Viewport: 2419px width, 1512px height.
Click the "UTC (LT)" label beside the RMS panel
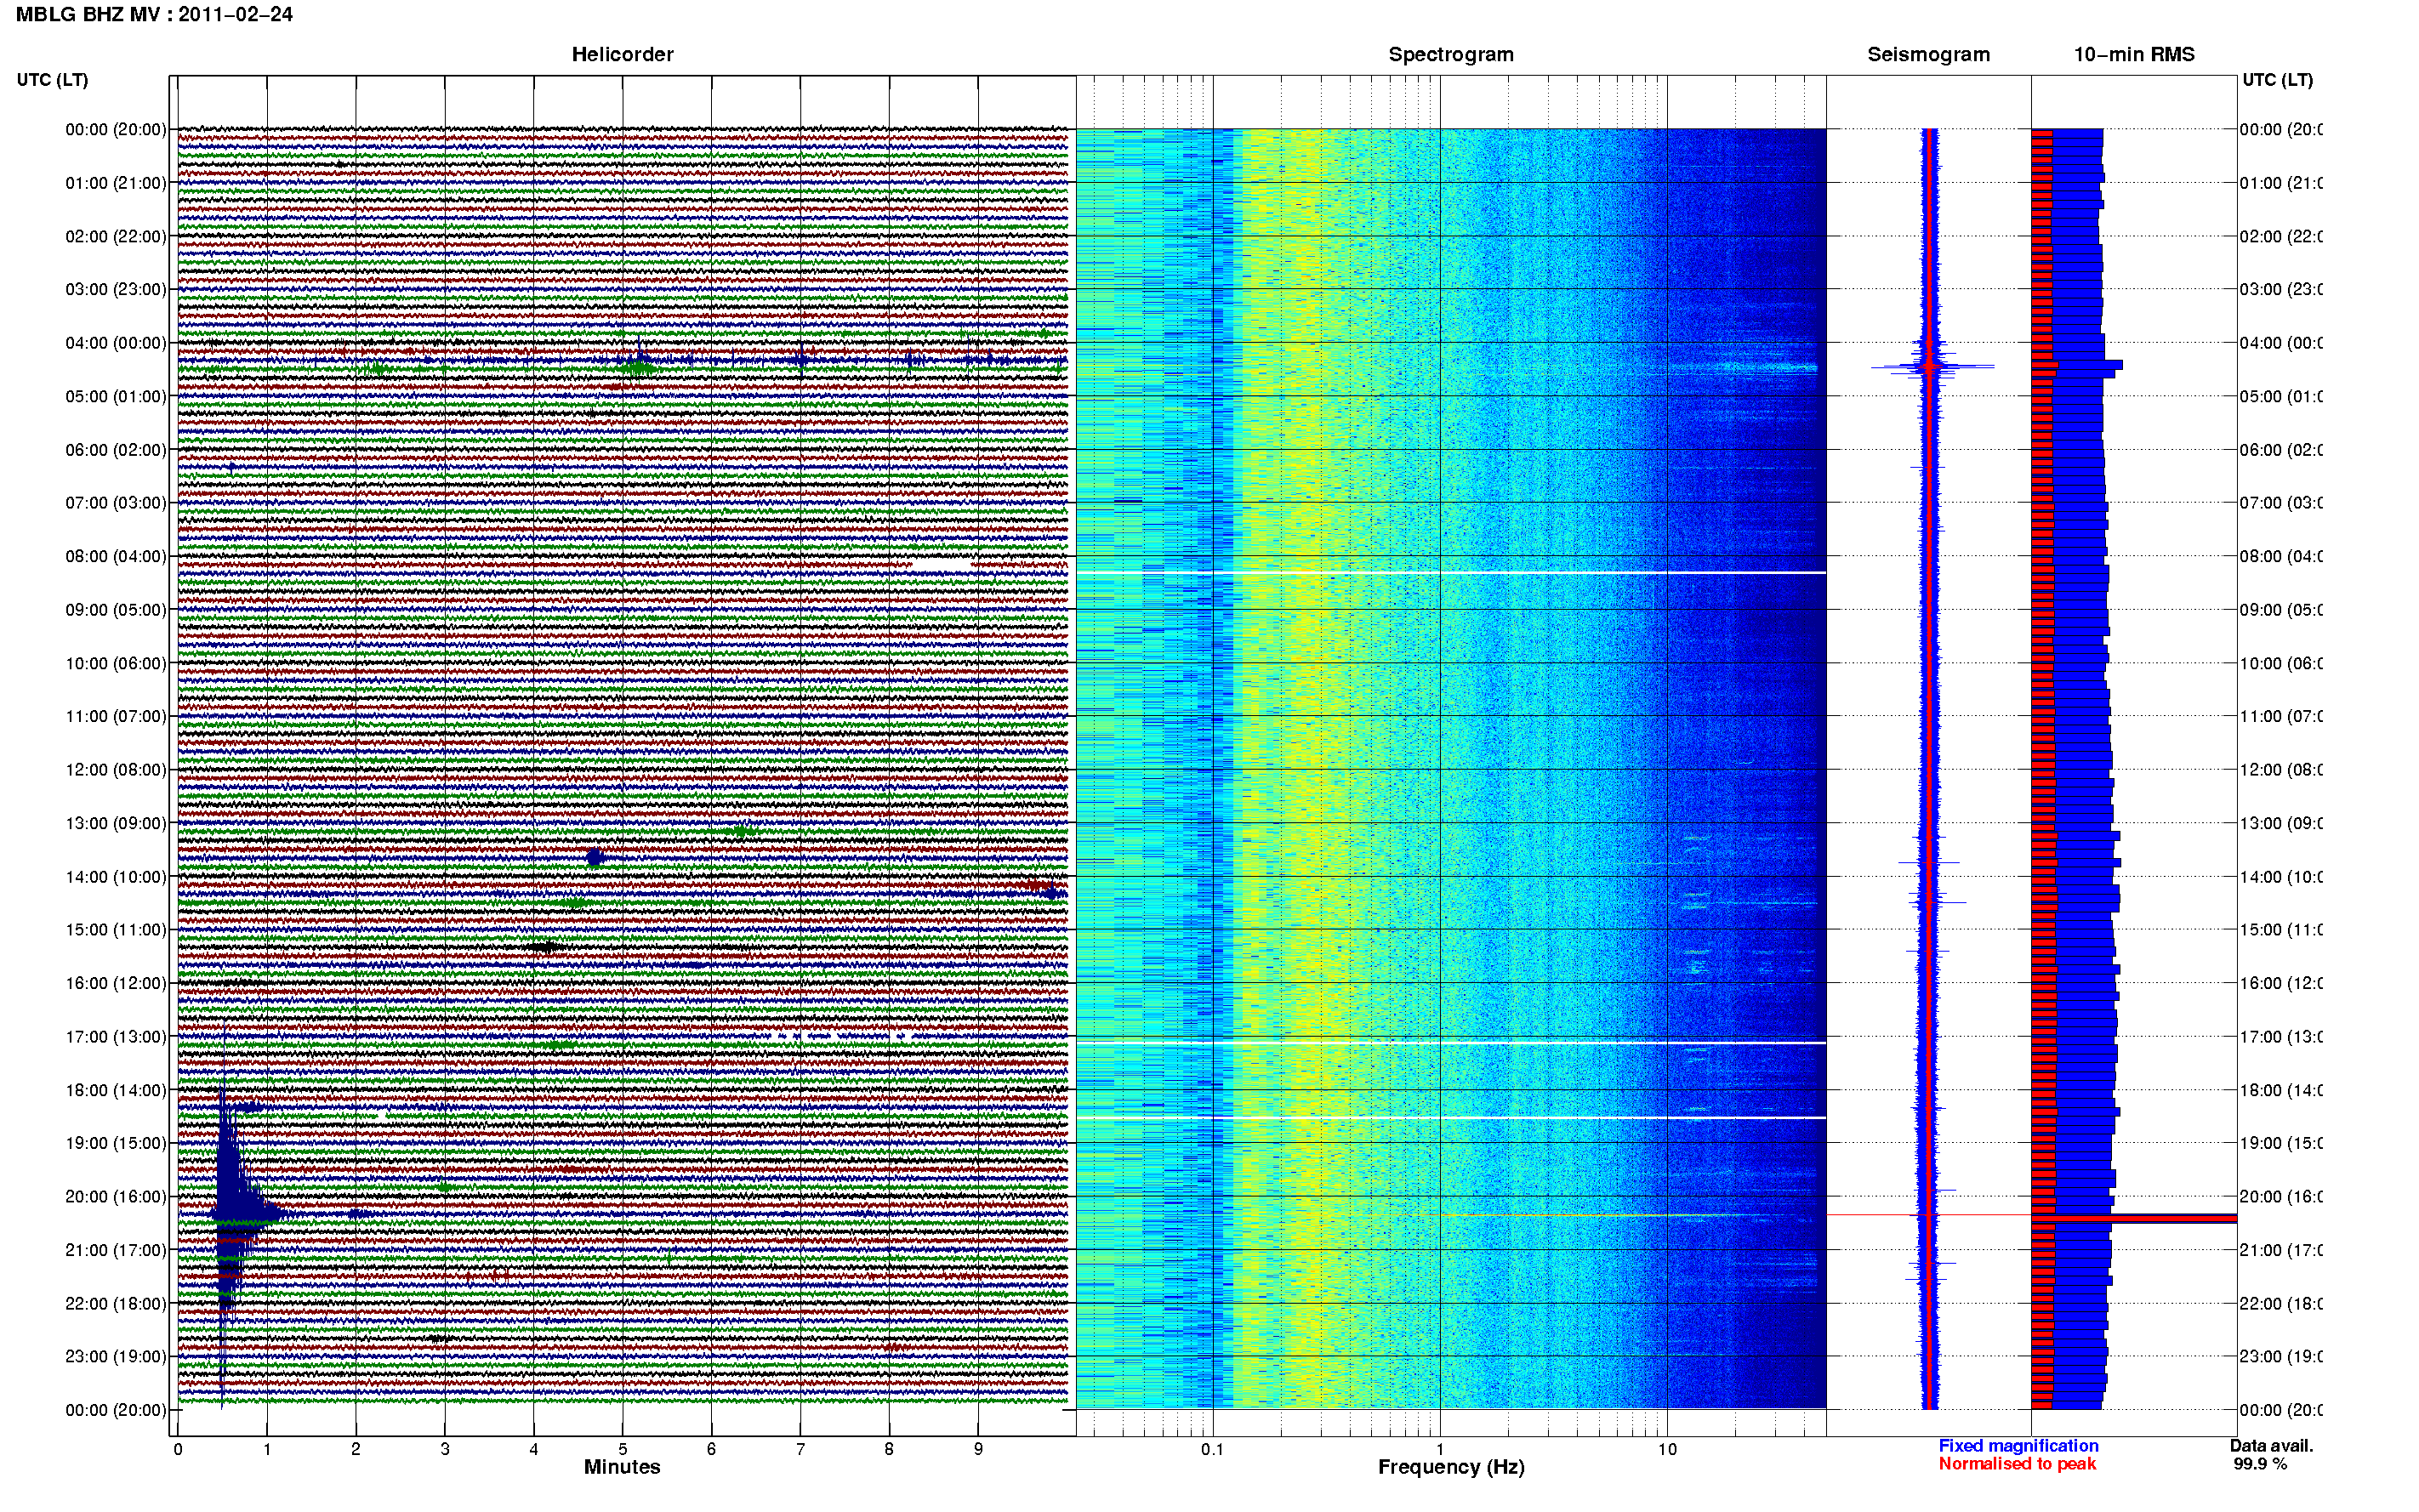click(x=2277, y=80)
